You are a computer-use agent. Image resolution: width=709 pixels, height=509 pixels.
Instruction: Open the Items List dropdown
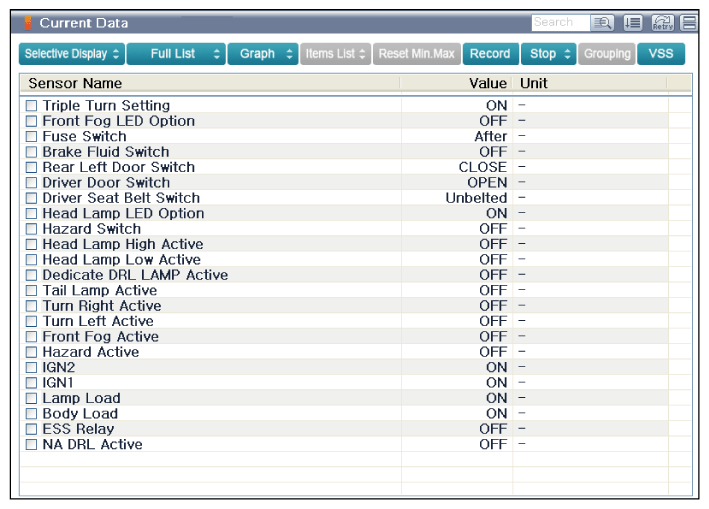coord(336,54)
